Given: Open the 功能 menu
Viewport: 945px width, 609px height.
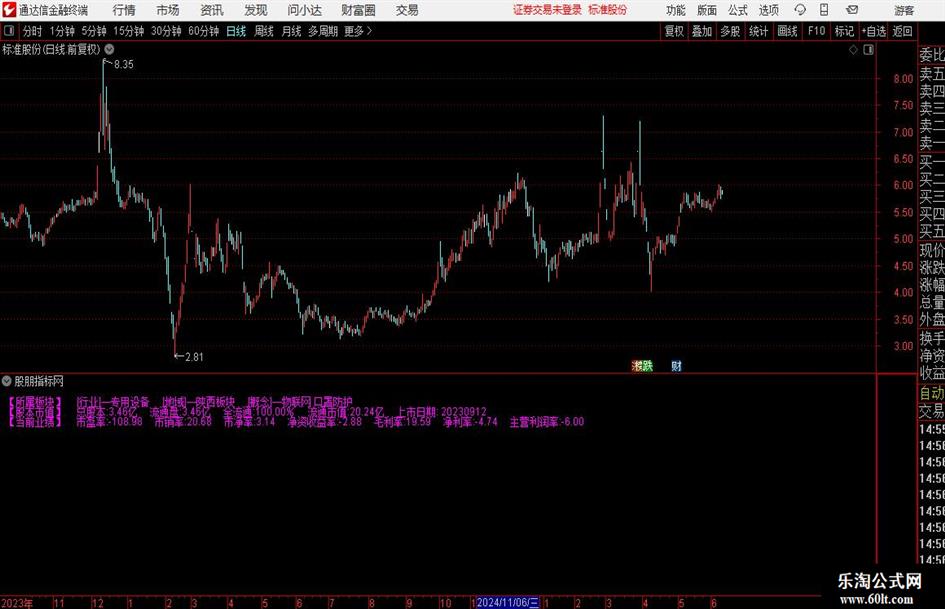Looking at the screenshot, I should [676, 10].
